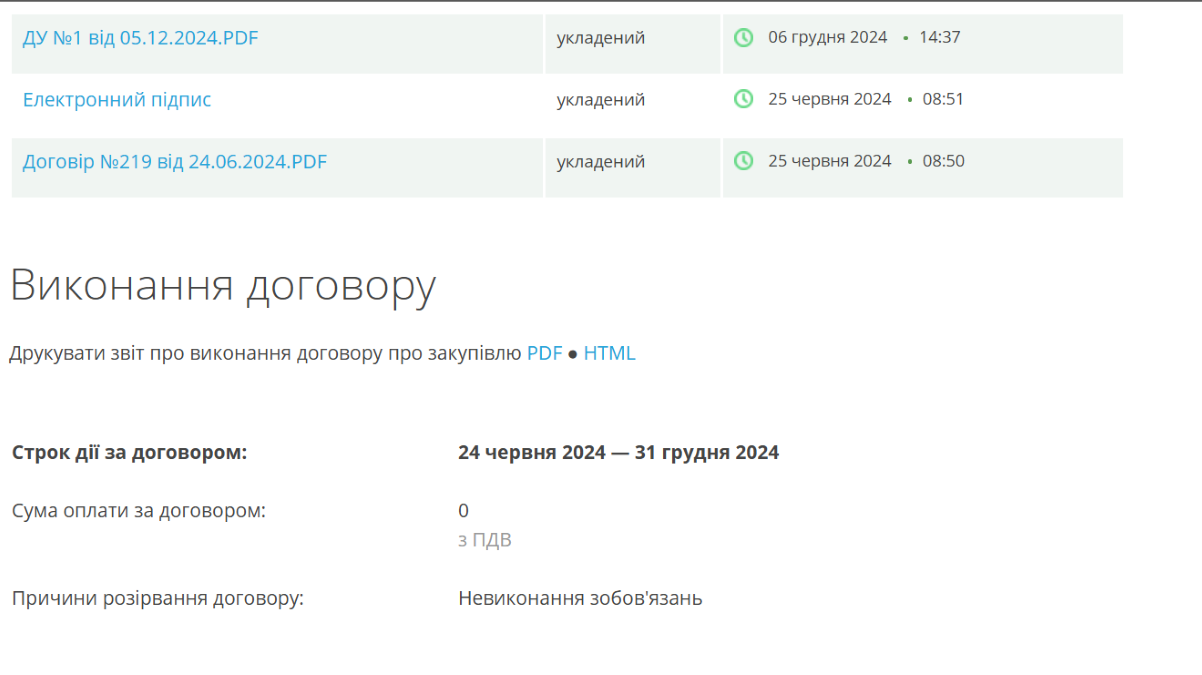The height and width of the screenshot is (675, 1202).
Task: Click the 14:37 timestamp for ДУ №1
Action: tap(940, 38)
